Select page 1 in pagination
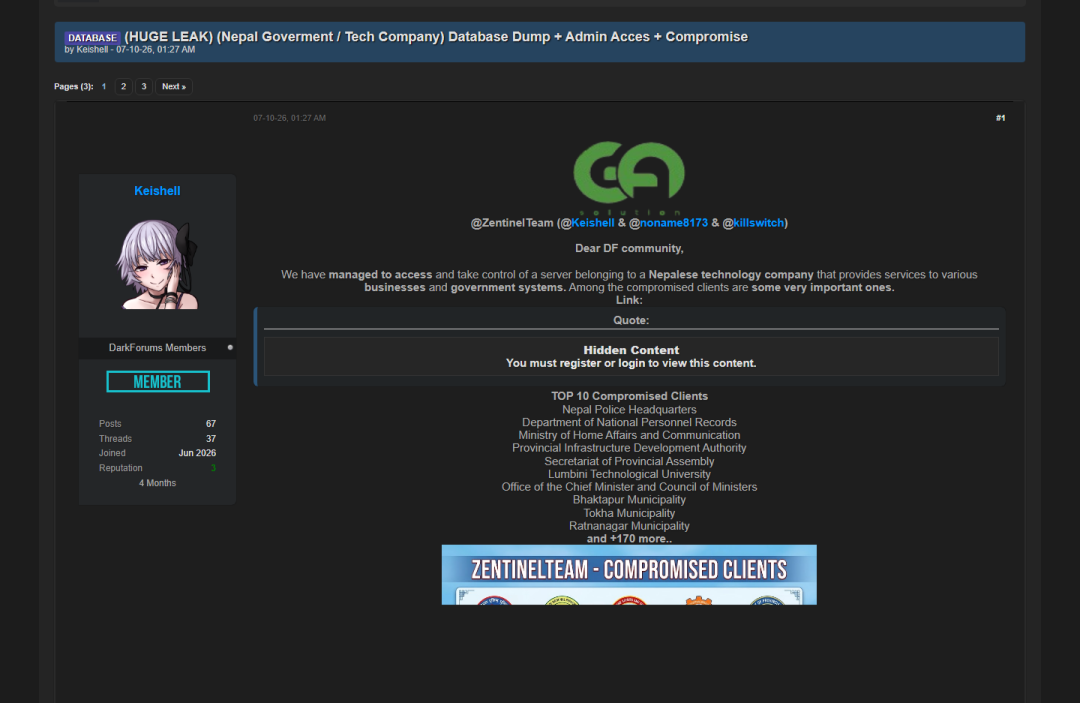This screenshot has height=703, width=1080. [104, 87]
